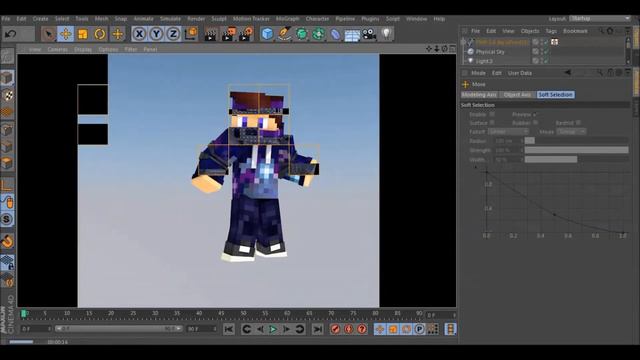Image resolution: width=640 pixels, height=360 pixels.
Task: Open the File menu in main menu bar
Action: [x=6, y=19]
